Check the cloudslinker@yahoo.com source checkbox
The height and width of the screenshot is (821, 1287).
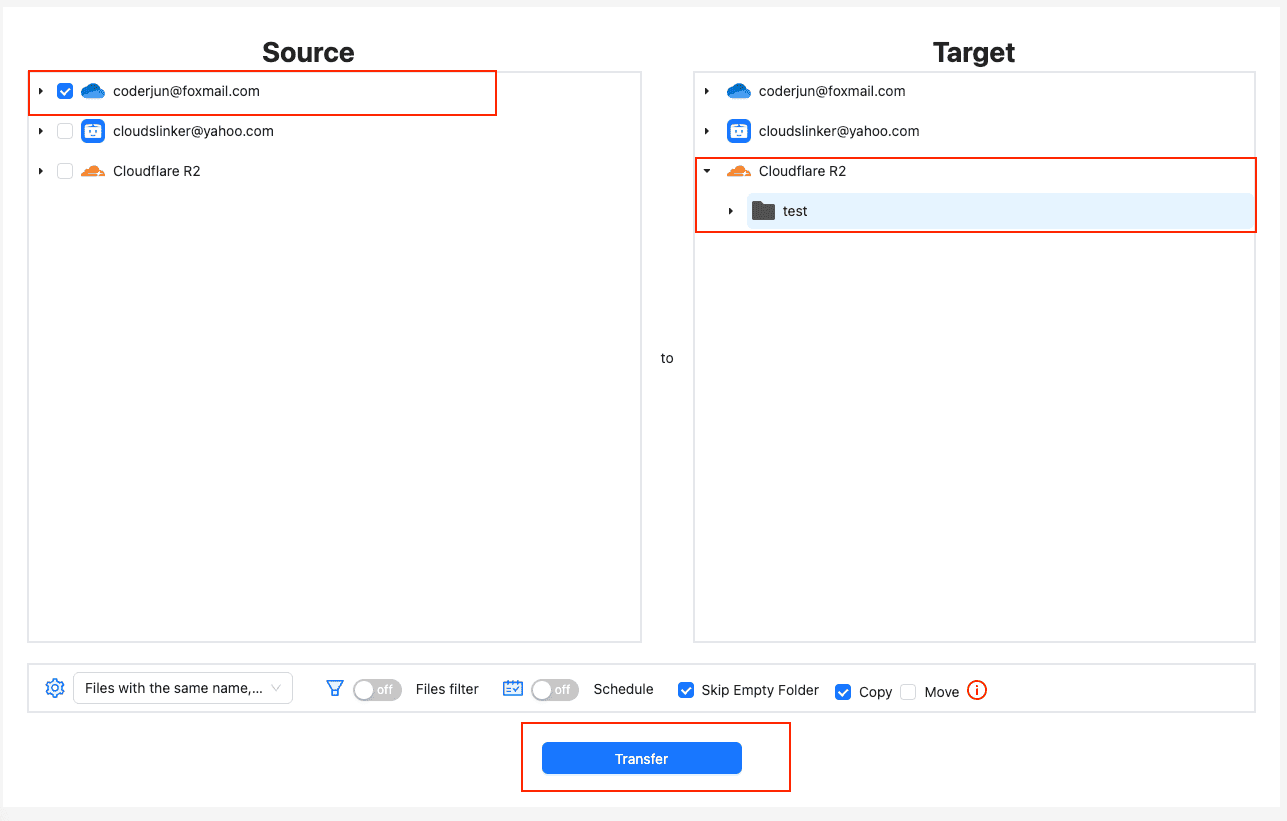tap(65, 131)
